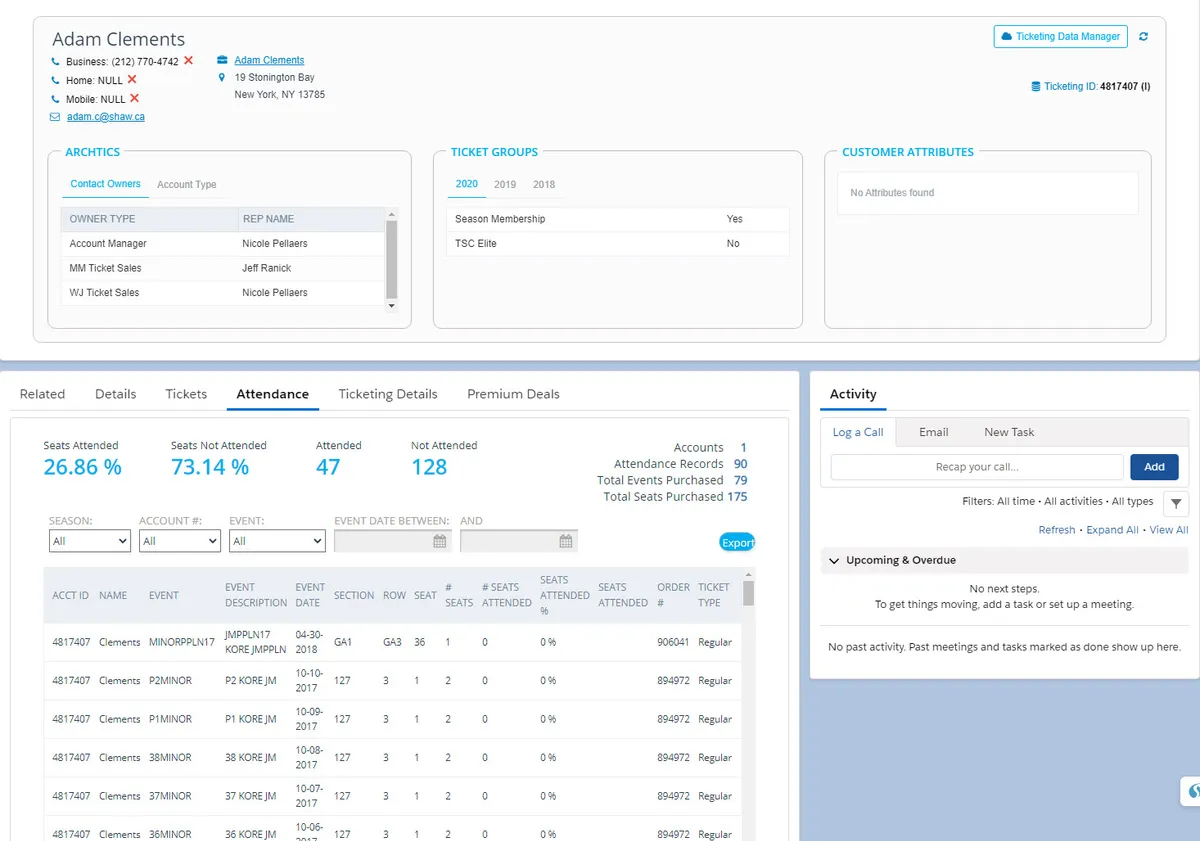The height and width of the screenshot is (841, 1200).
Task: Open the EVENT dropdown filter
Action: point(277,541)
